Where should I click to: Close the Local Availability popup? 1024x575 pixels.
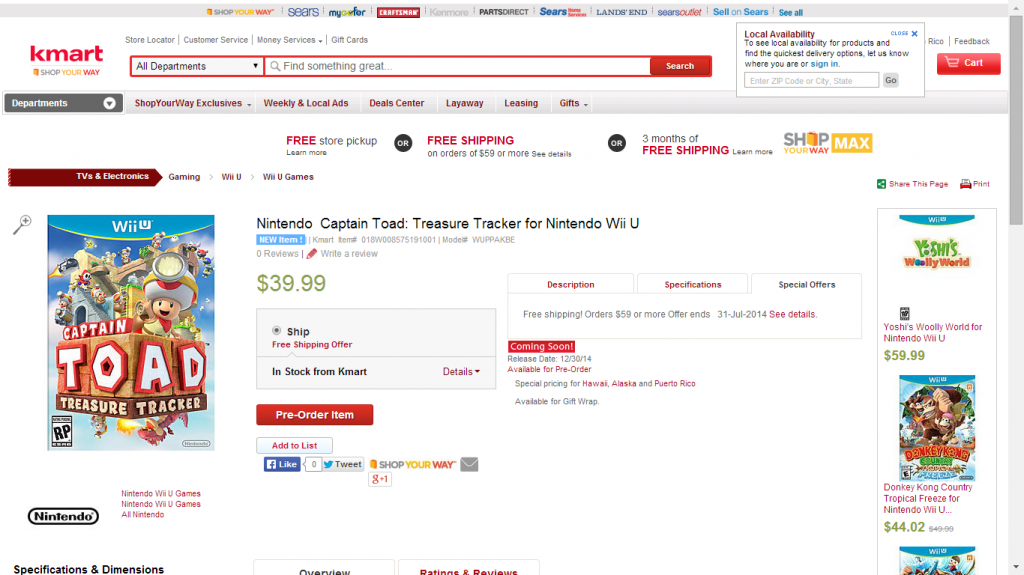914,33
